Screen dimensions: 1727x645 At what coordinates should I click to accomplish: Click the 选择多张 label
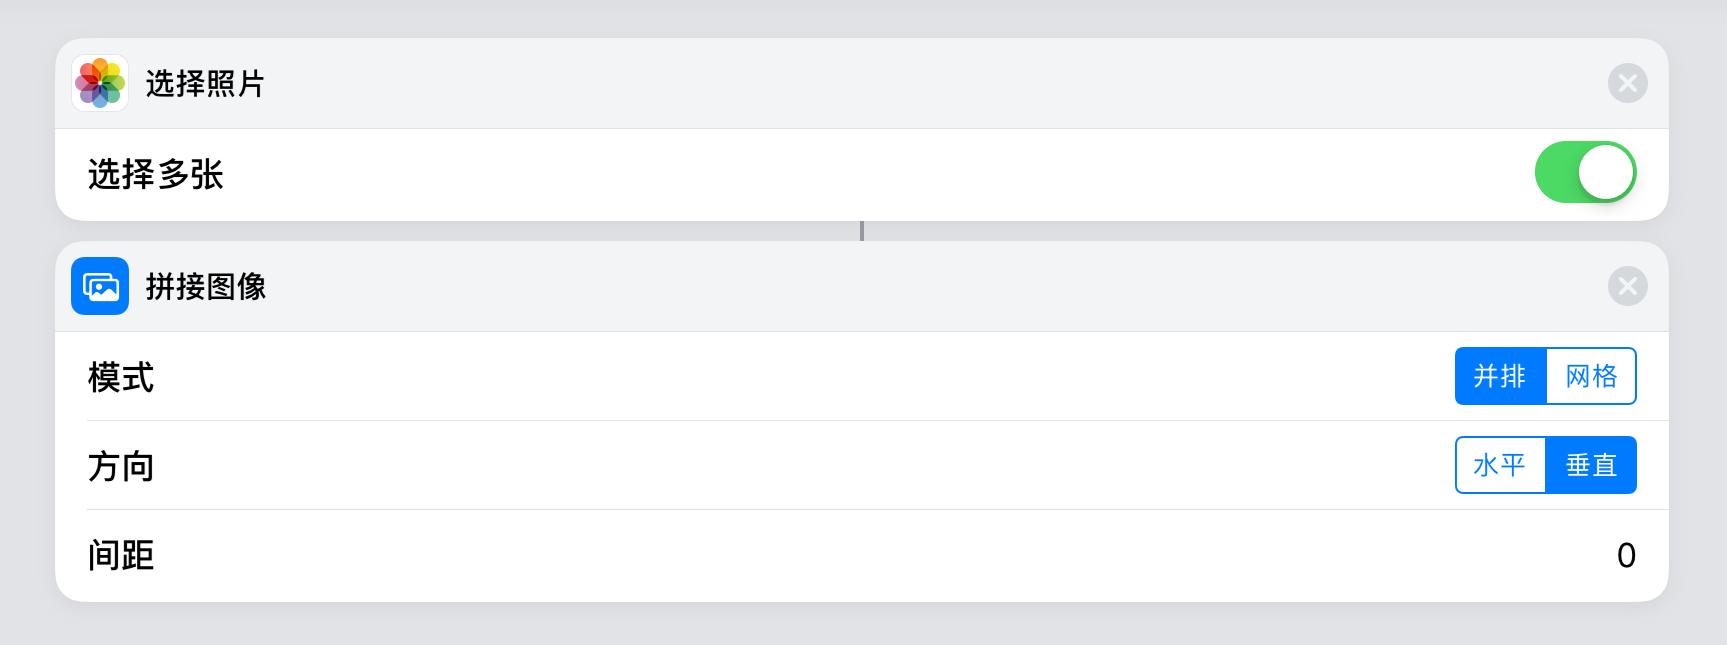point(156,174)
